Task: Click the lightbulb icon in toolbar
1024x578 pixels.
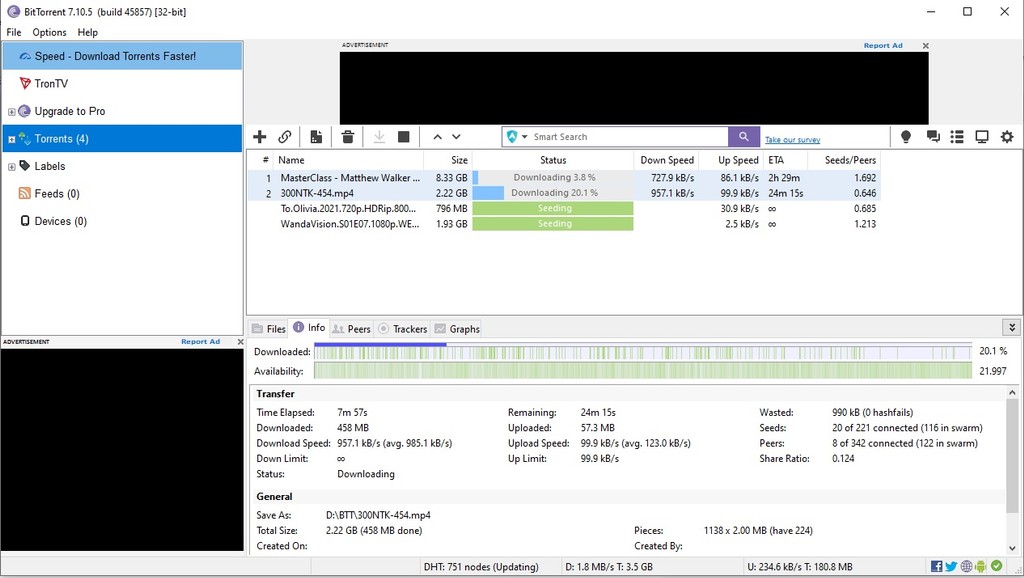Action: [x=906, y=136]
